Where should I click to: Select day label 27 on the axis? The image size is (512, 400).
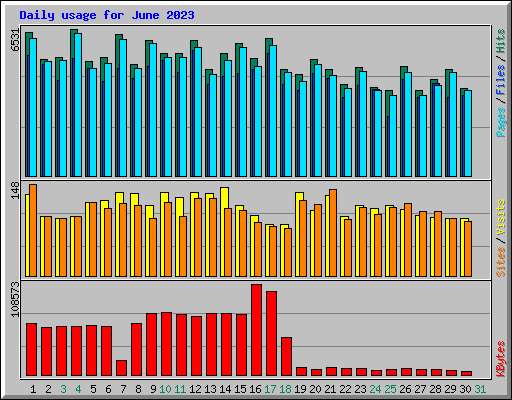420,389
